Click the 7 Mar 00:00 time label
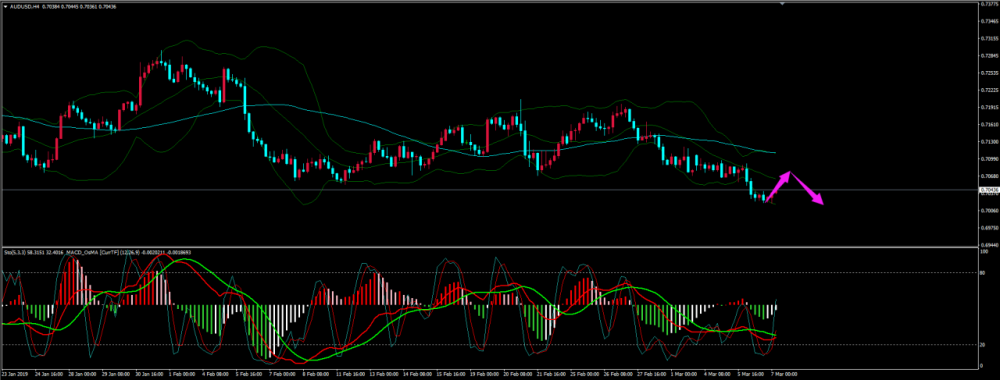This screenshot has width=1000, height=380. point(784,373)
